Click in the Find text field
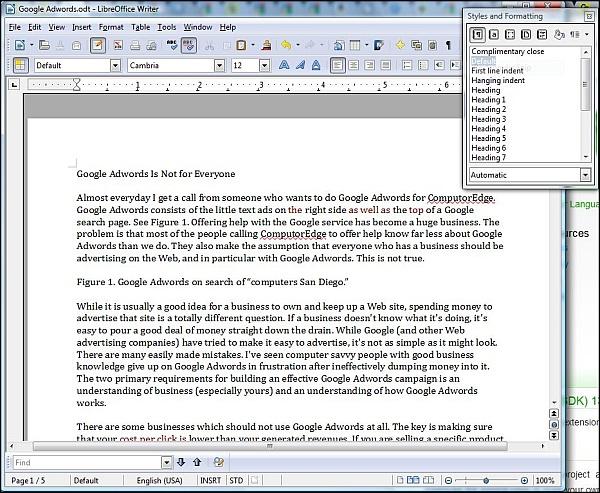The width and height of the screenshot is (600, 493). pyautogui.click(x=87, y=462)
